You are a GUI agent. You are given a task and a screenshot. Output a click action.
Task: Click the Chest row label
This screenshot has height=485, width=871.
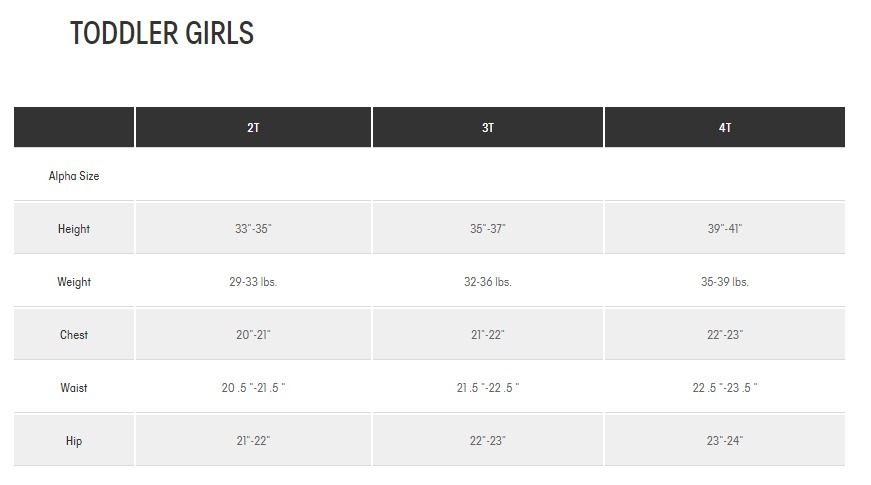(x=74, y=335)
